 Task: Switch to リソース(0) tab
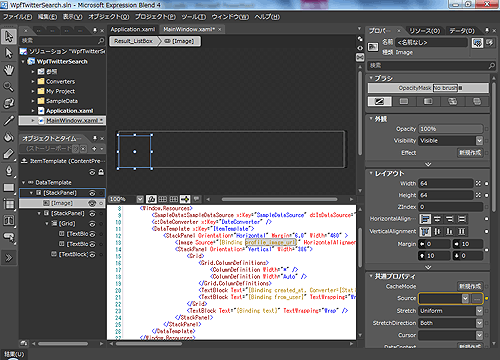[x=425, y=31]
